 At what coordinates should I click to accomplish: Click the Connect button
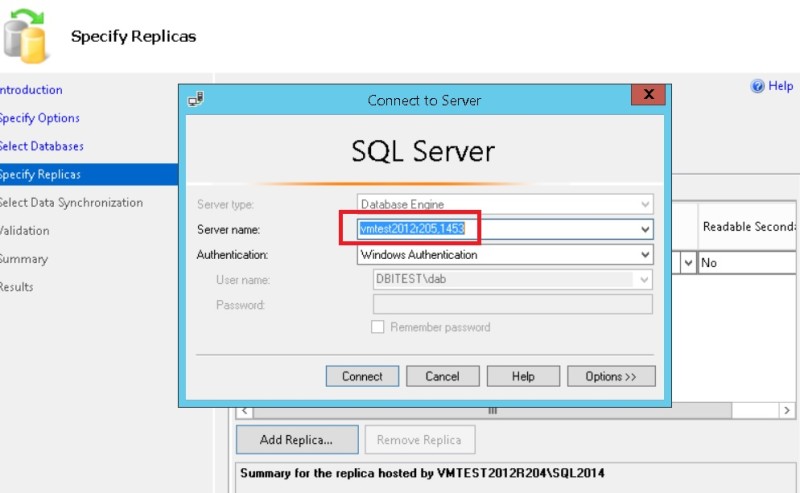point(362,376)
